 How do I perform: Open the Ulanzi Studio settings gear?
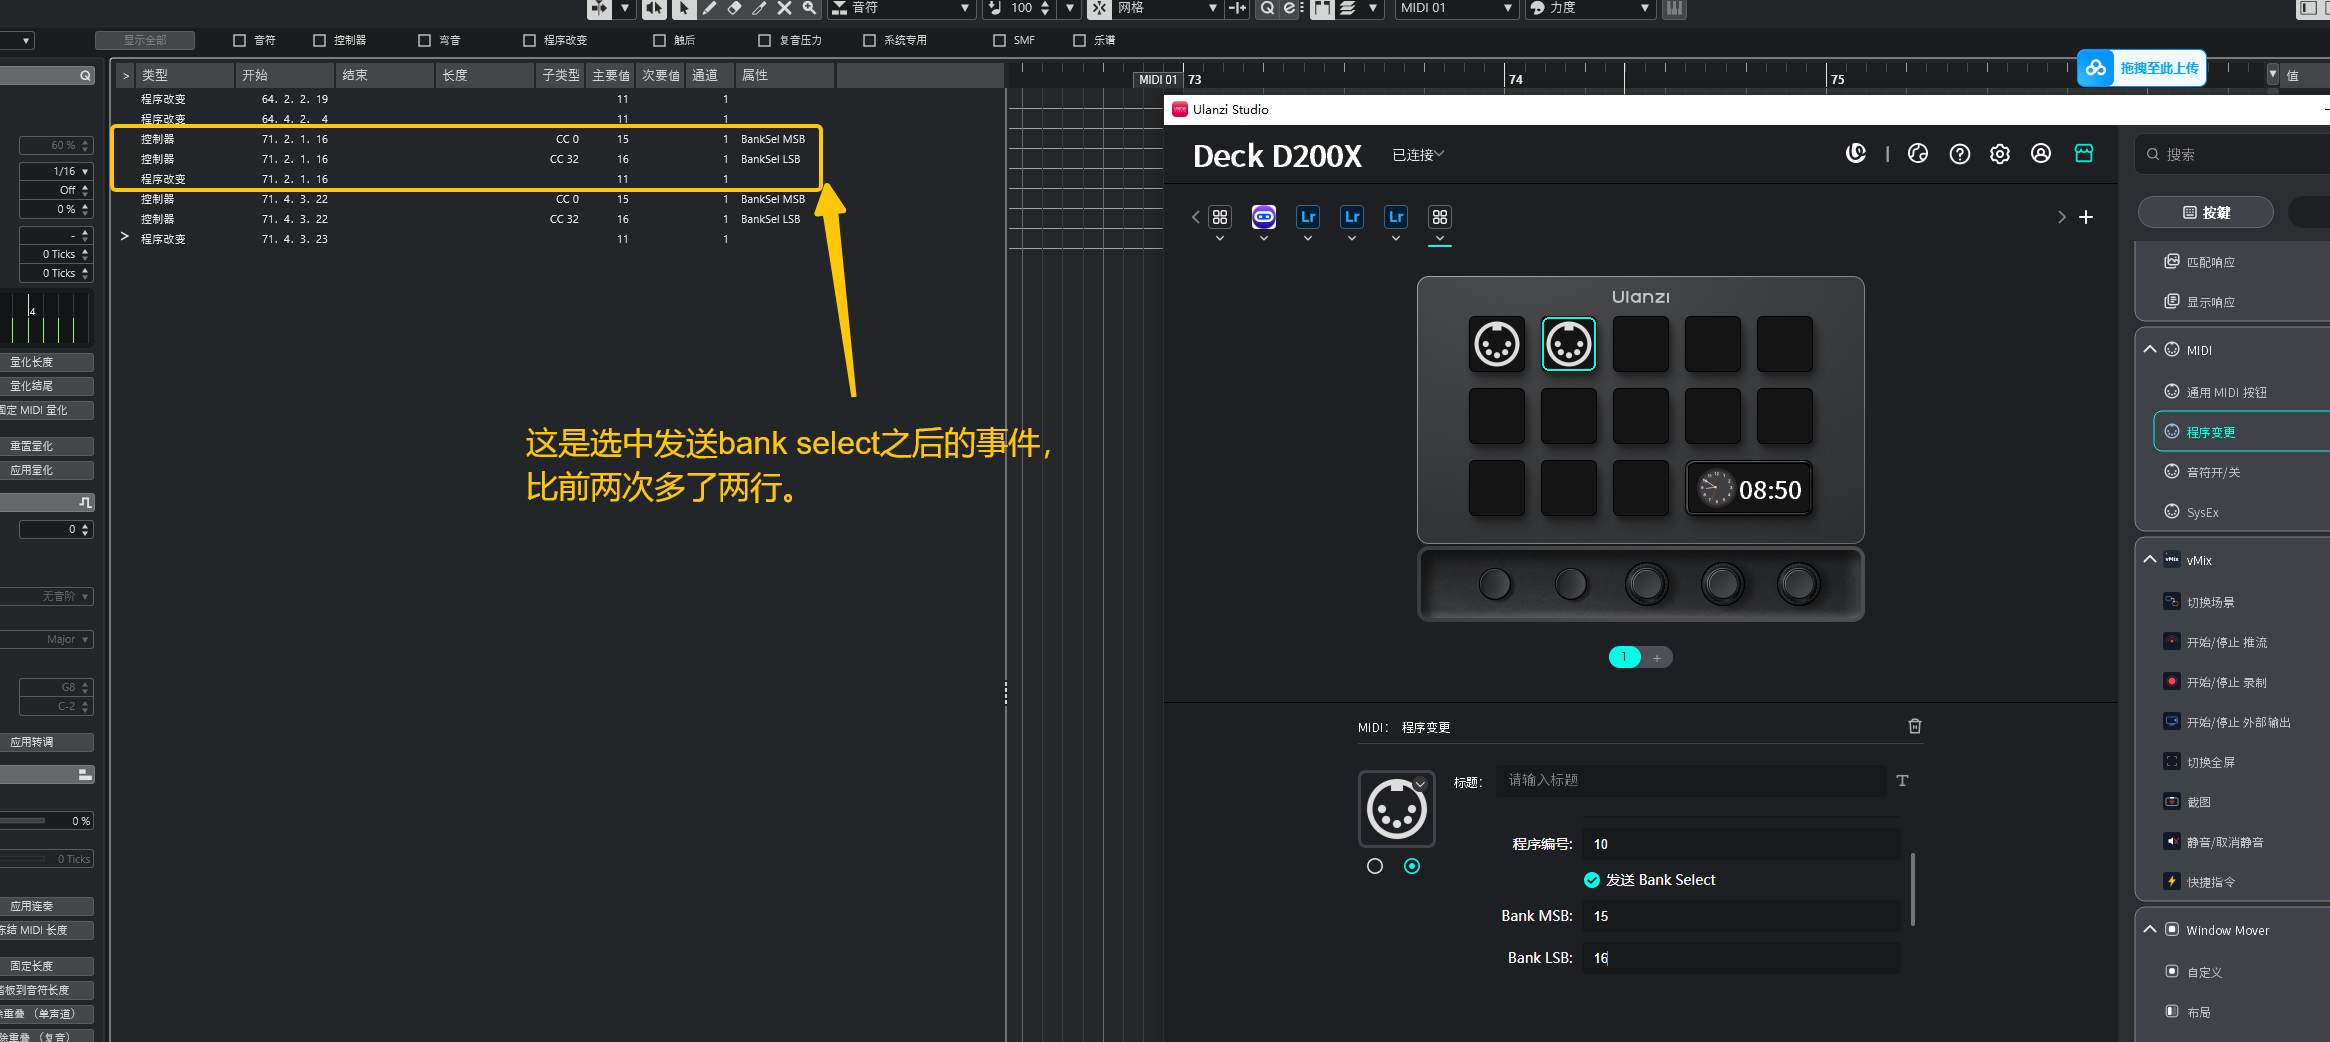click(x=2000, y=154)
